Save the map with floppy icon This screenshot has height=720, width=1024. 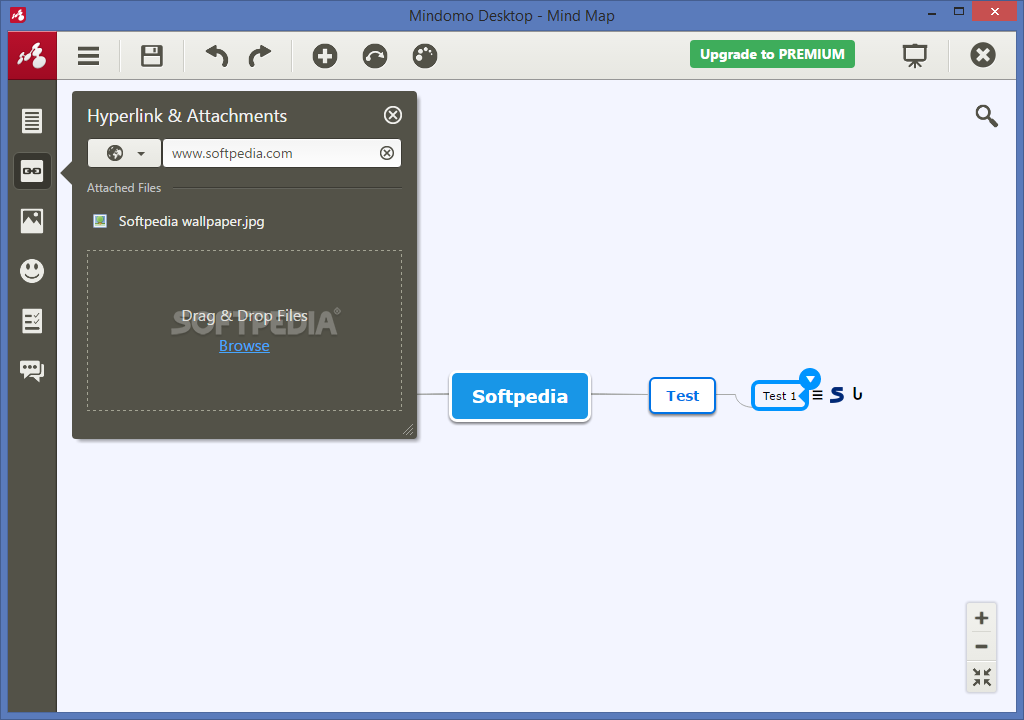pyautogui.click(x=152, y=56)
